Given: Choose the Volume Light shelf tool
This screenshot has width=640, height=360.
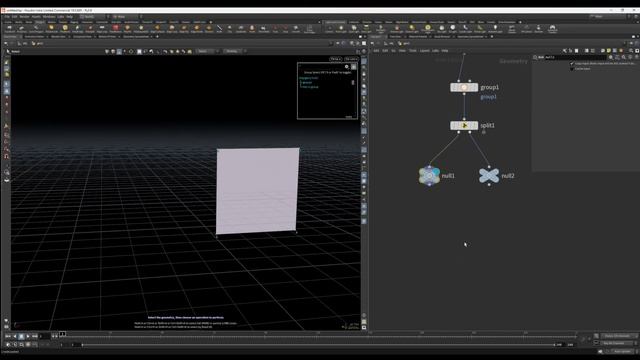Looking at the screenshot, I should pyautogui.click(x=397, y=29).
